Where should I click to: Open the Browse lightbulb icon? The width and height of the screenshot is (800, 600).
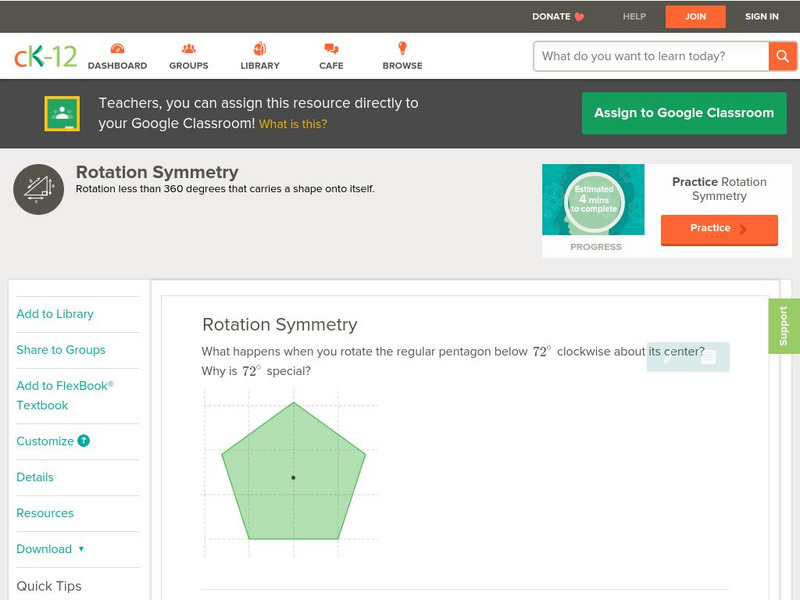(403, 48)
